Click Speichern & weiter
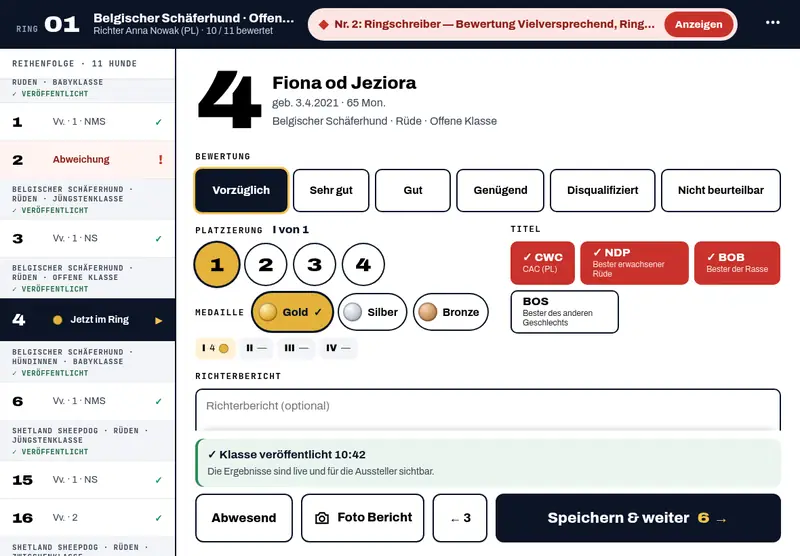 pos(638,518)
